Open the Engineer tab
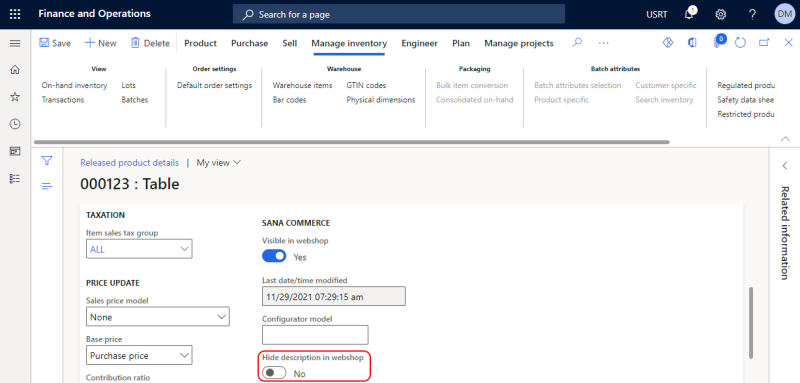Screen dimensions: 800x383 click(419, 43)
